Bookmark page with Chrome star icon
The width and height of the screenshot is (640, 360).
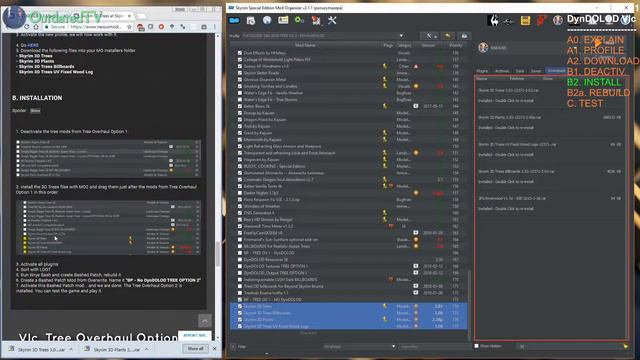129,27
